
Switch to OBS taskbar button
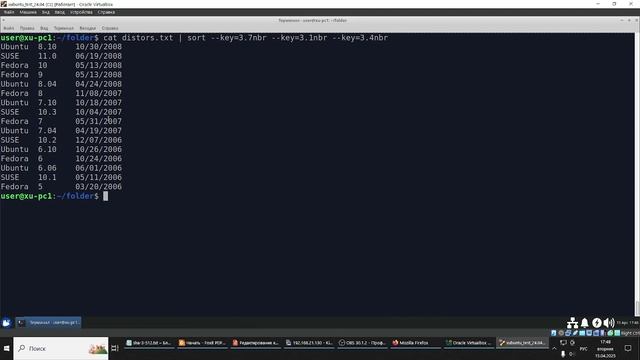[362, 343]
